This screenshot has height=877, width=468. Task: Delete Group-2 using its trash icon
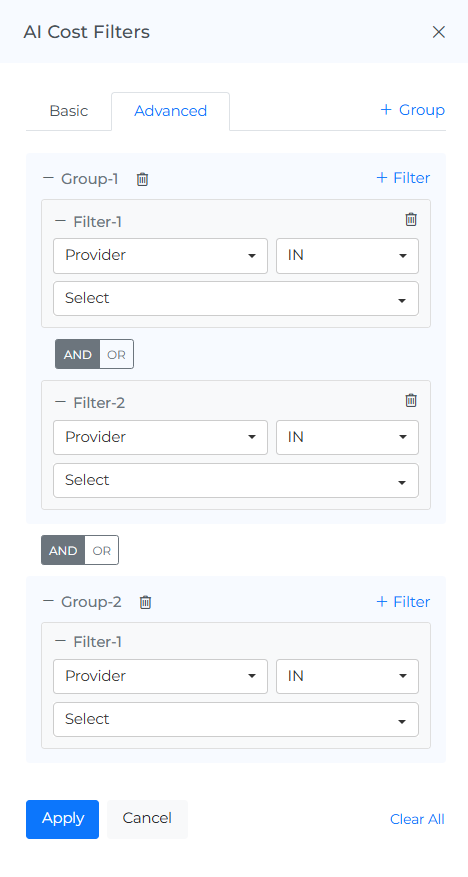point(145,602)
